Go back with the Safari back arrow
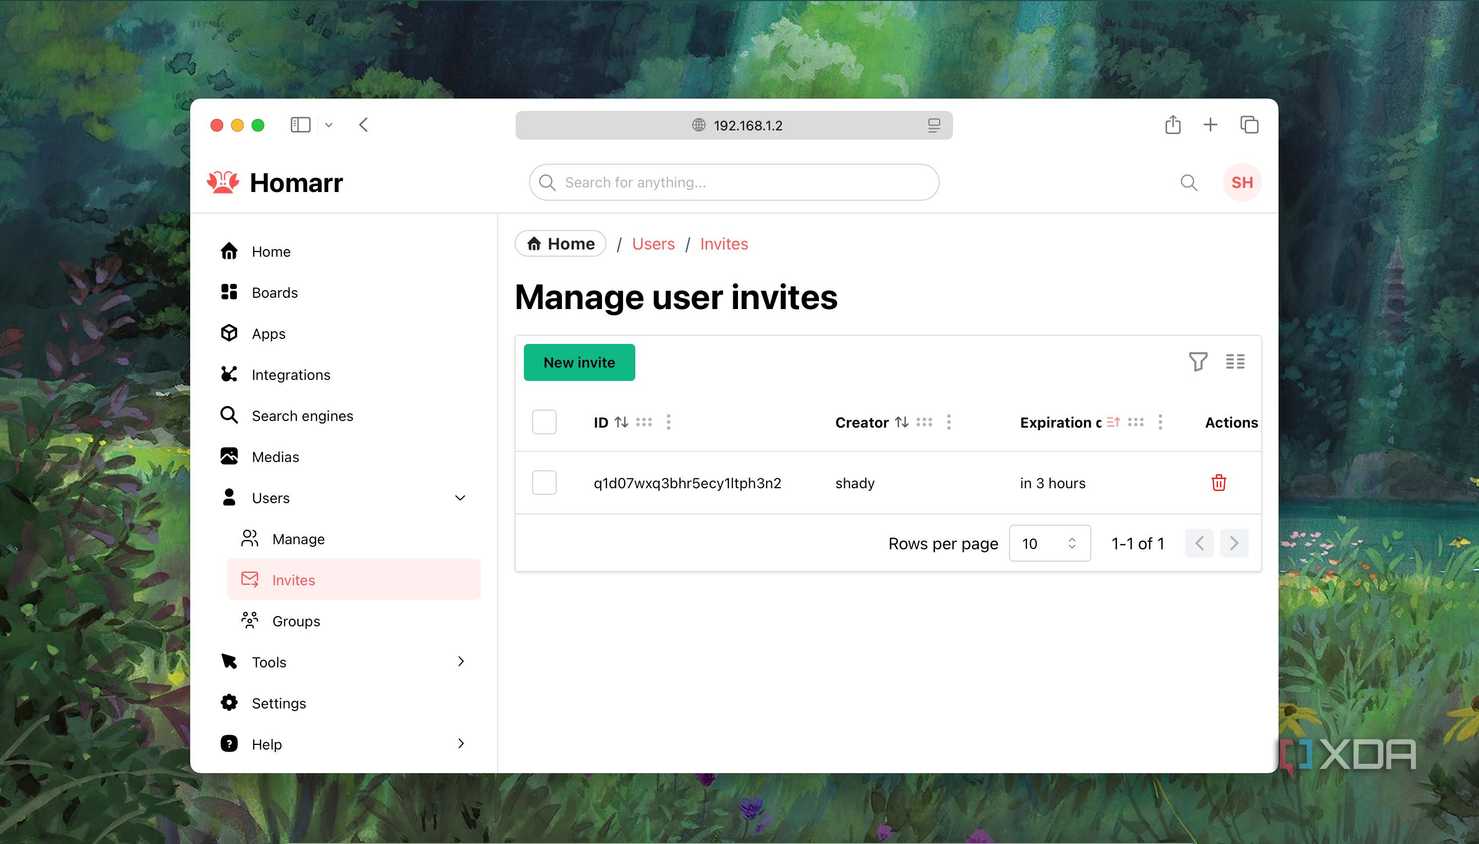Viewport: 1479px width, 844px height. pyautogui.click(x=364, y=125)
